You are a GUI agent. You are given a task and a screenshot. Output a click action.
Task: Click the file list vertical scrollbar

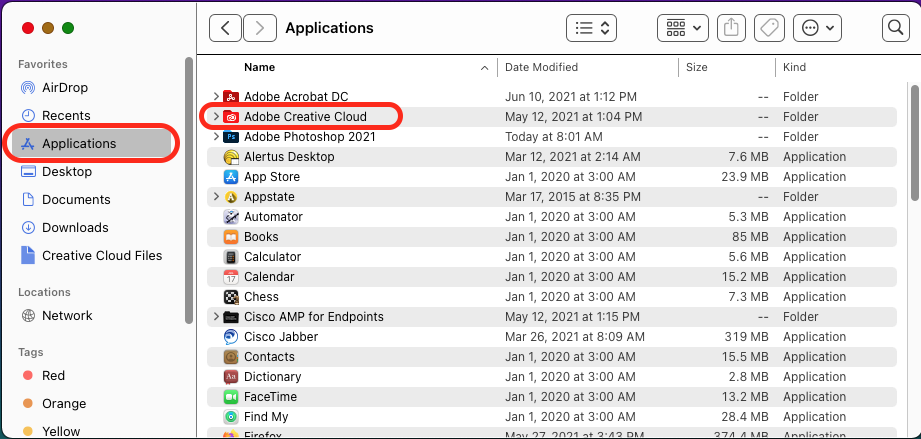click(915, 143)
